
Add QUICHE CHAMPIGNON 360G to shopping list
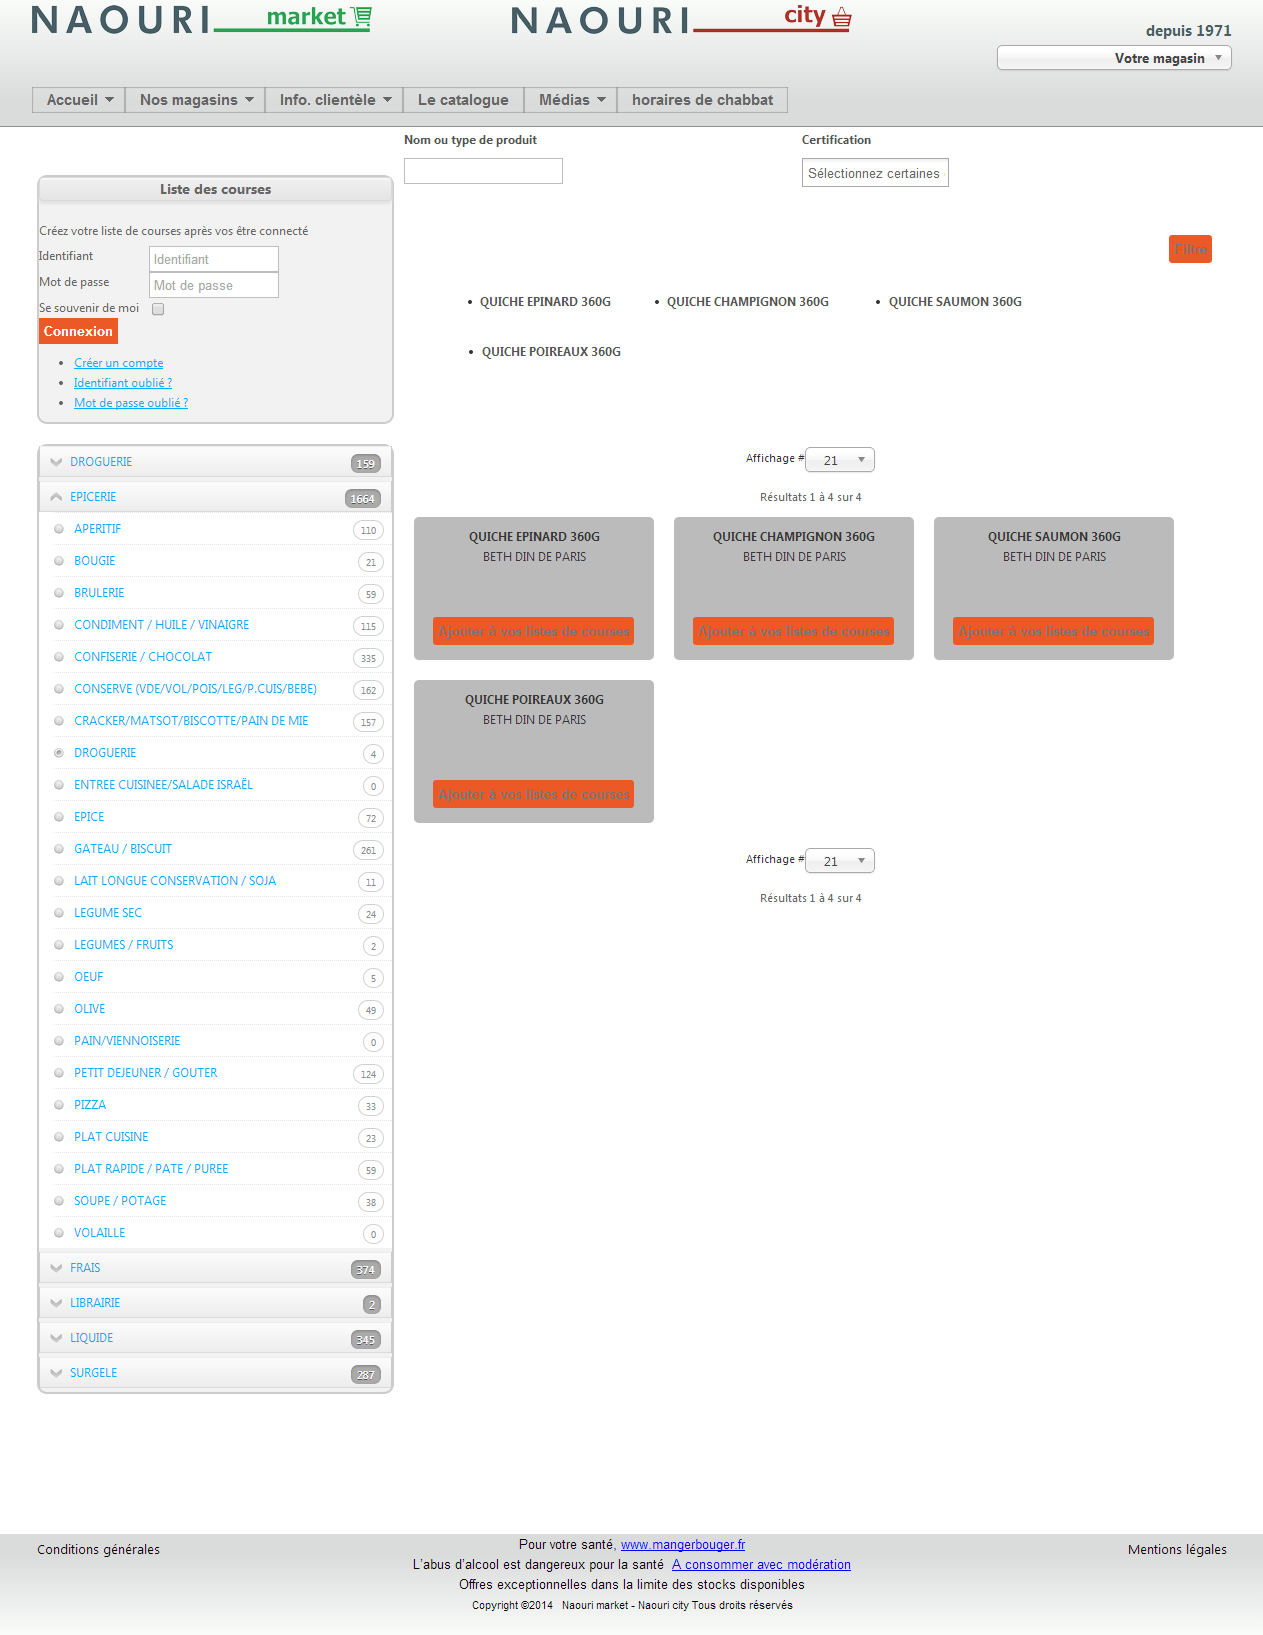(x=794, y=631)
